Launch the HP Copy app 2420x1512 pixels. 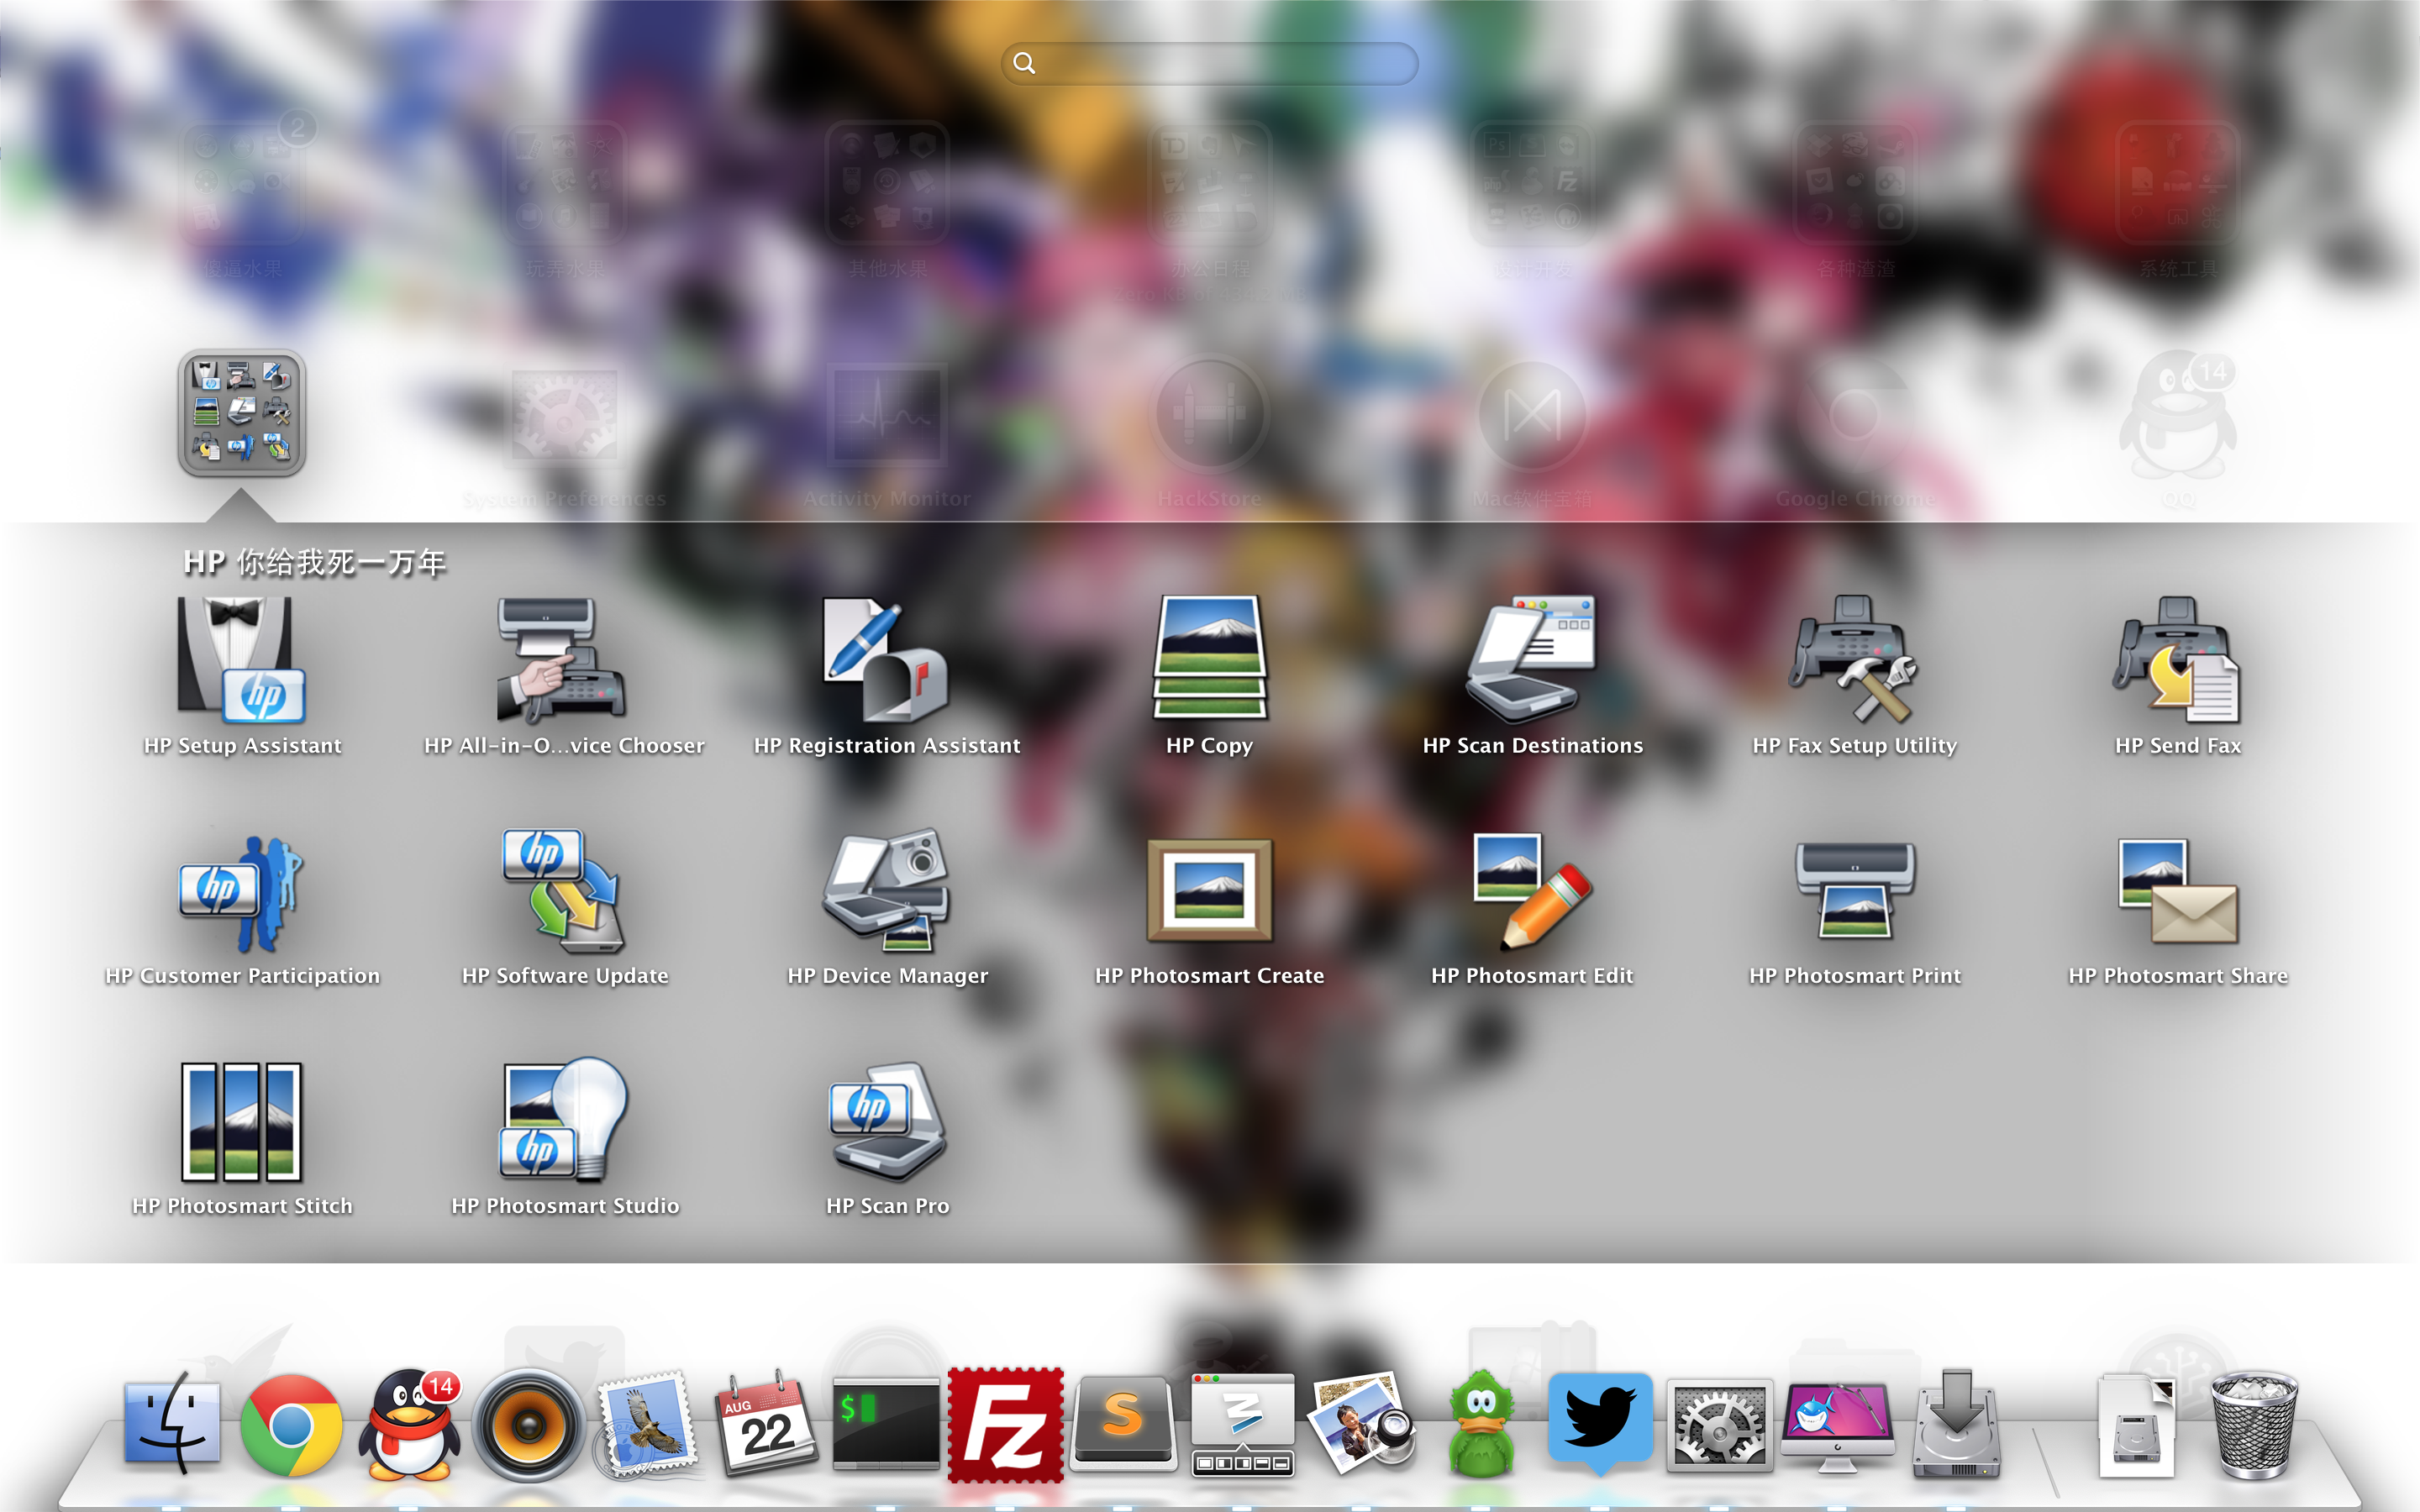1209,659
